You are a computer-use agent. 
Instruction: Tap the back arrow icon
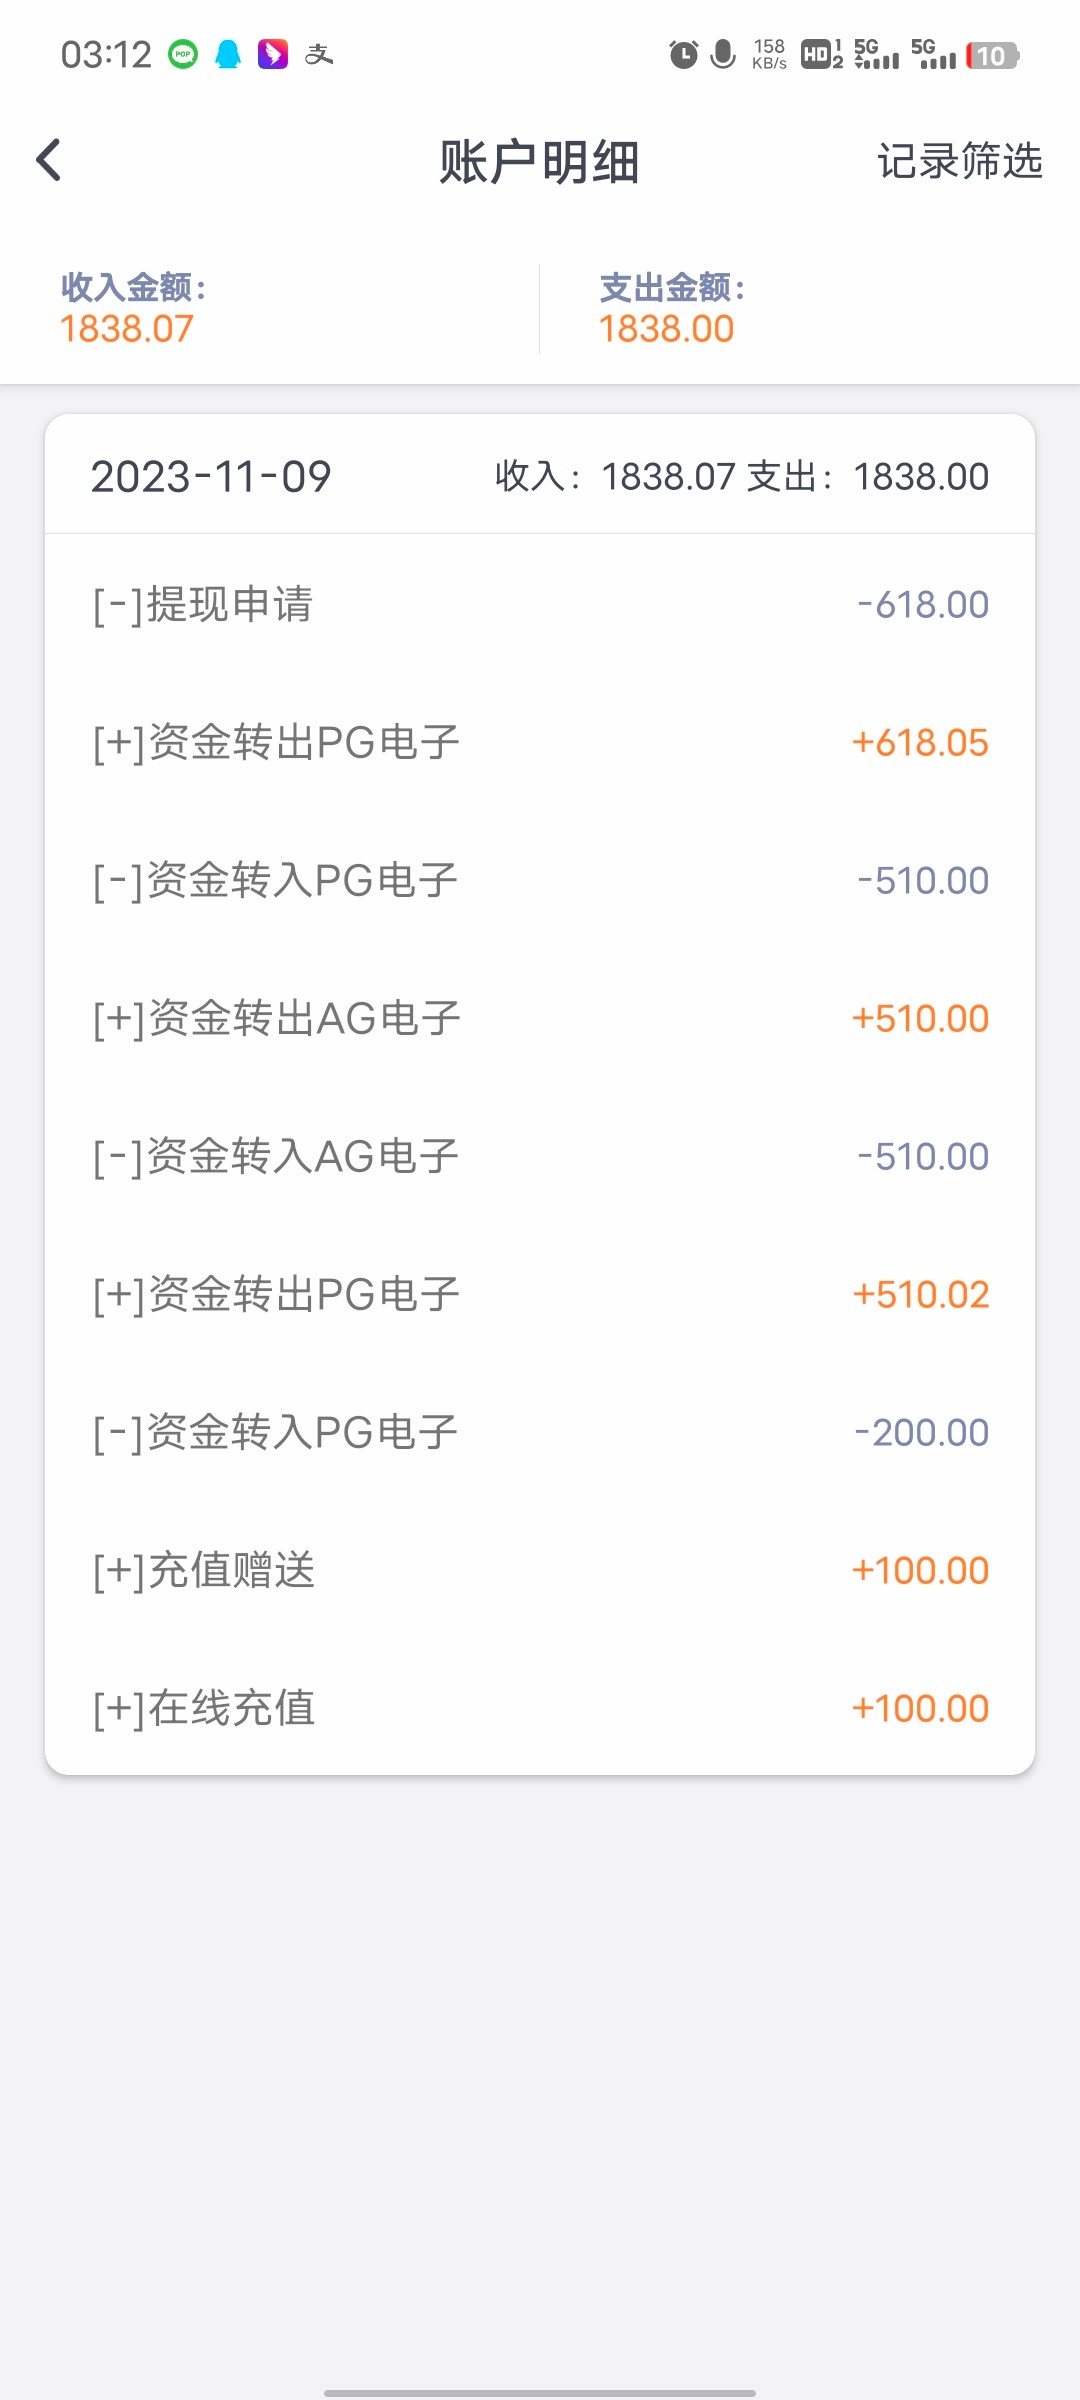pyautogui.click(x=49, y=160)
